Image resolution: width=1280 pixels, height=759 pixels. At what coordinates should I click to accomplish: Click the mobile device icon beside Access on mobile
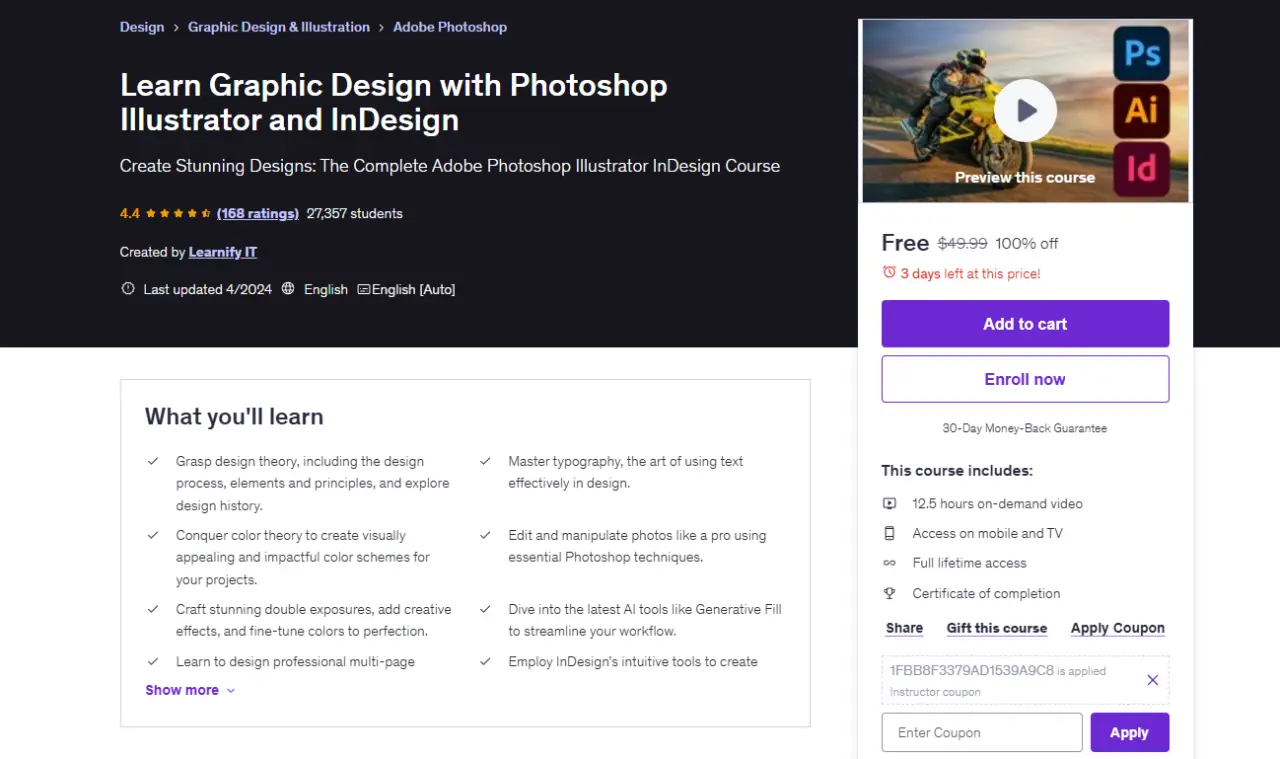tap(889, 533)
